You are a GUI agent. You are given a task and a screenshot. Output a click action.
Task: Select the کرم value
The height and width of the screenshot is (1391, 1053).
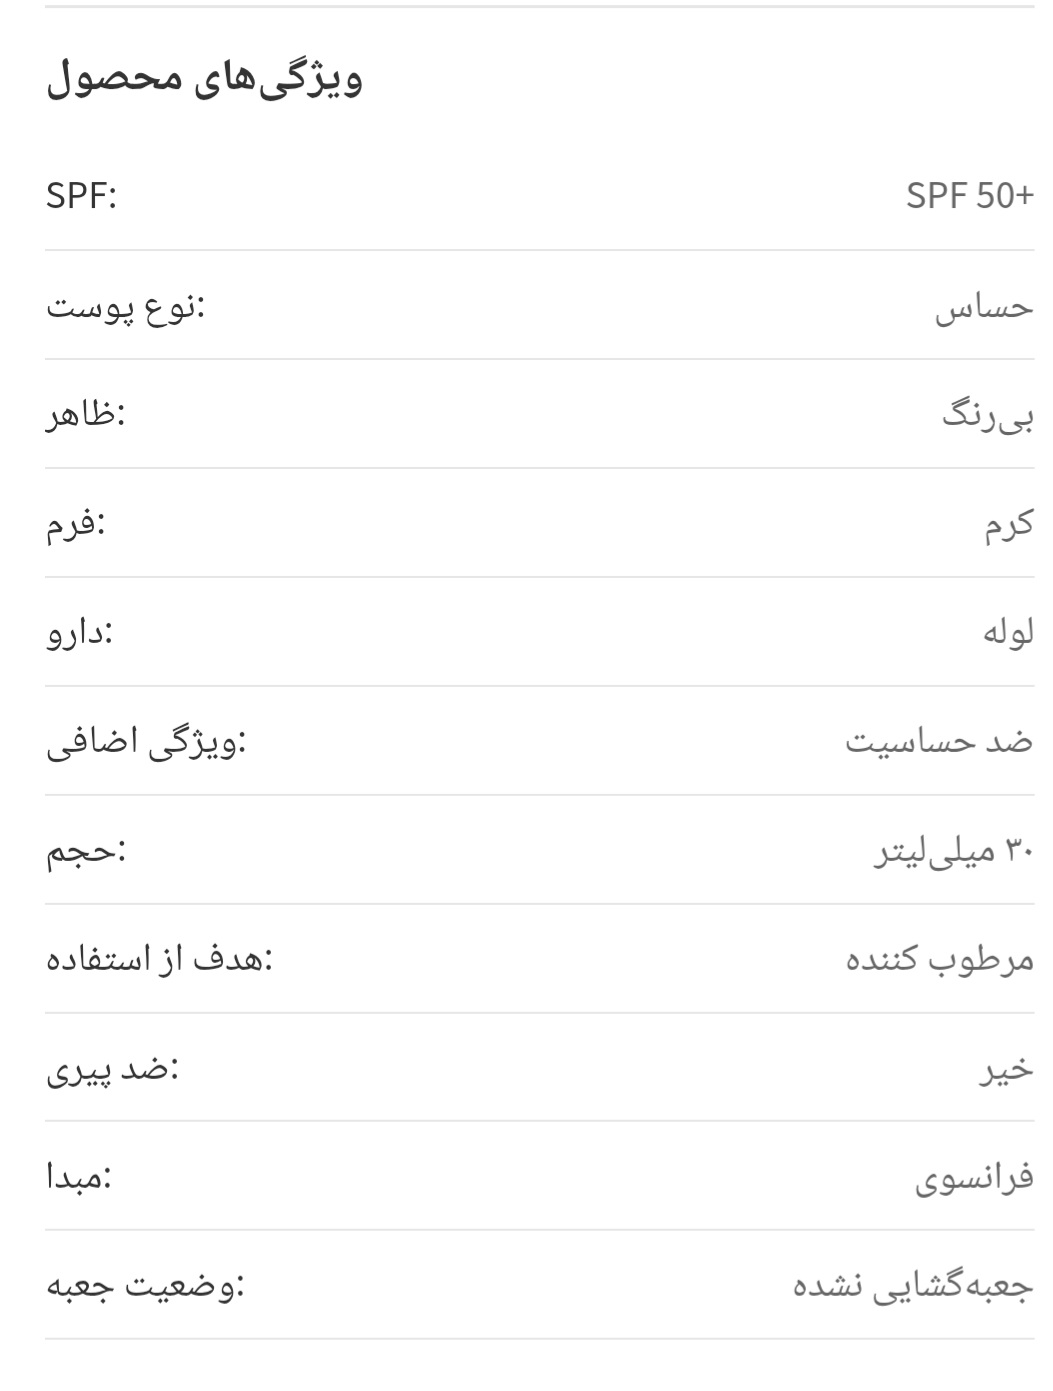[1008, 524]
